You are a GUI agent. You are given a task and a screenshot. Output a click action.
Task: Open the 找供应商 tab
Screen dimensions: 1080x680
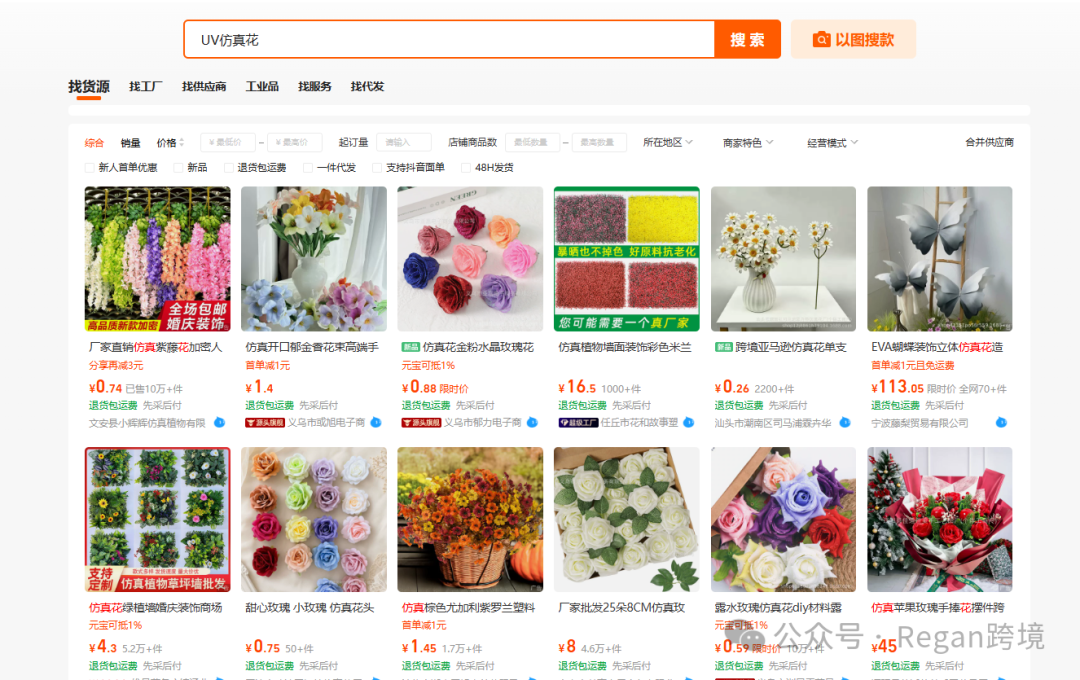204,86
